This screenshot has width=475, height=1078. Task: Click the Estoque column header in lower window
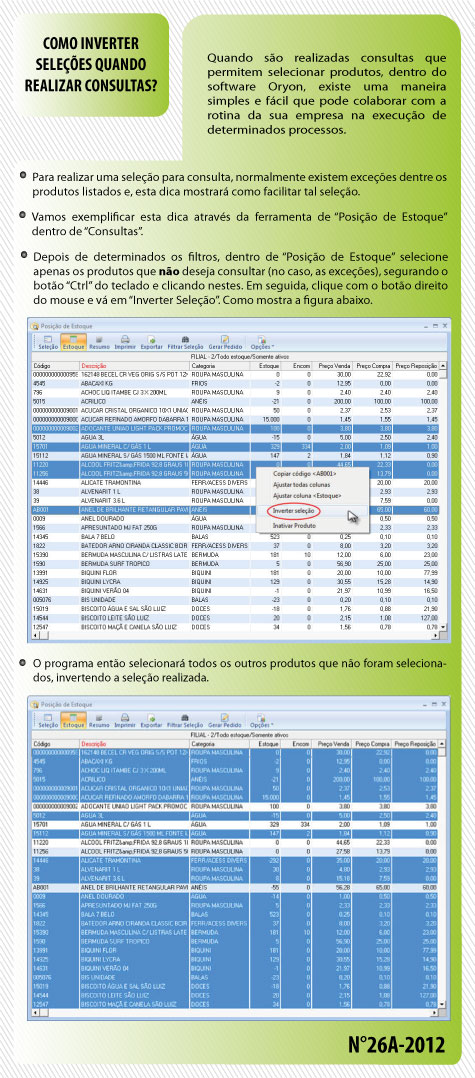coord(265,744)
